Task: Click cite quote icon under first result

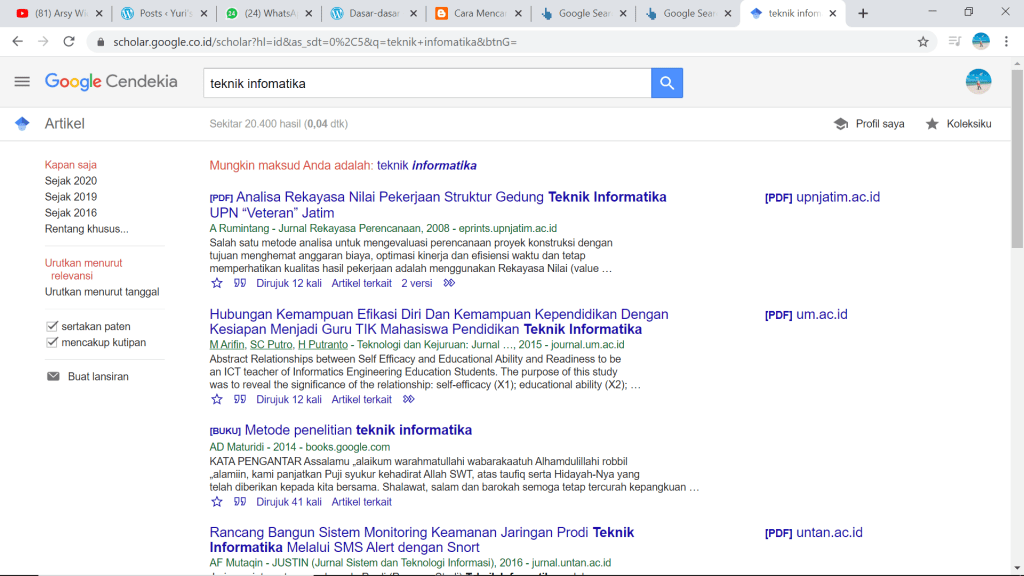Action: point(240,283)
